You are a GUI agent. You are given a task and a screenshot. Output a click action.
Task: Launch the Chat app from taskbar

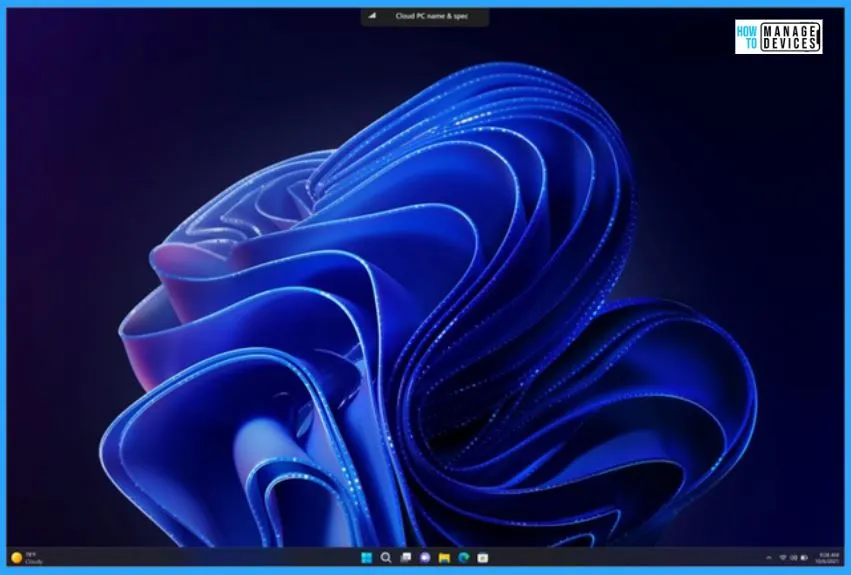coord(425,558)
